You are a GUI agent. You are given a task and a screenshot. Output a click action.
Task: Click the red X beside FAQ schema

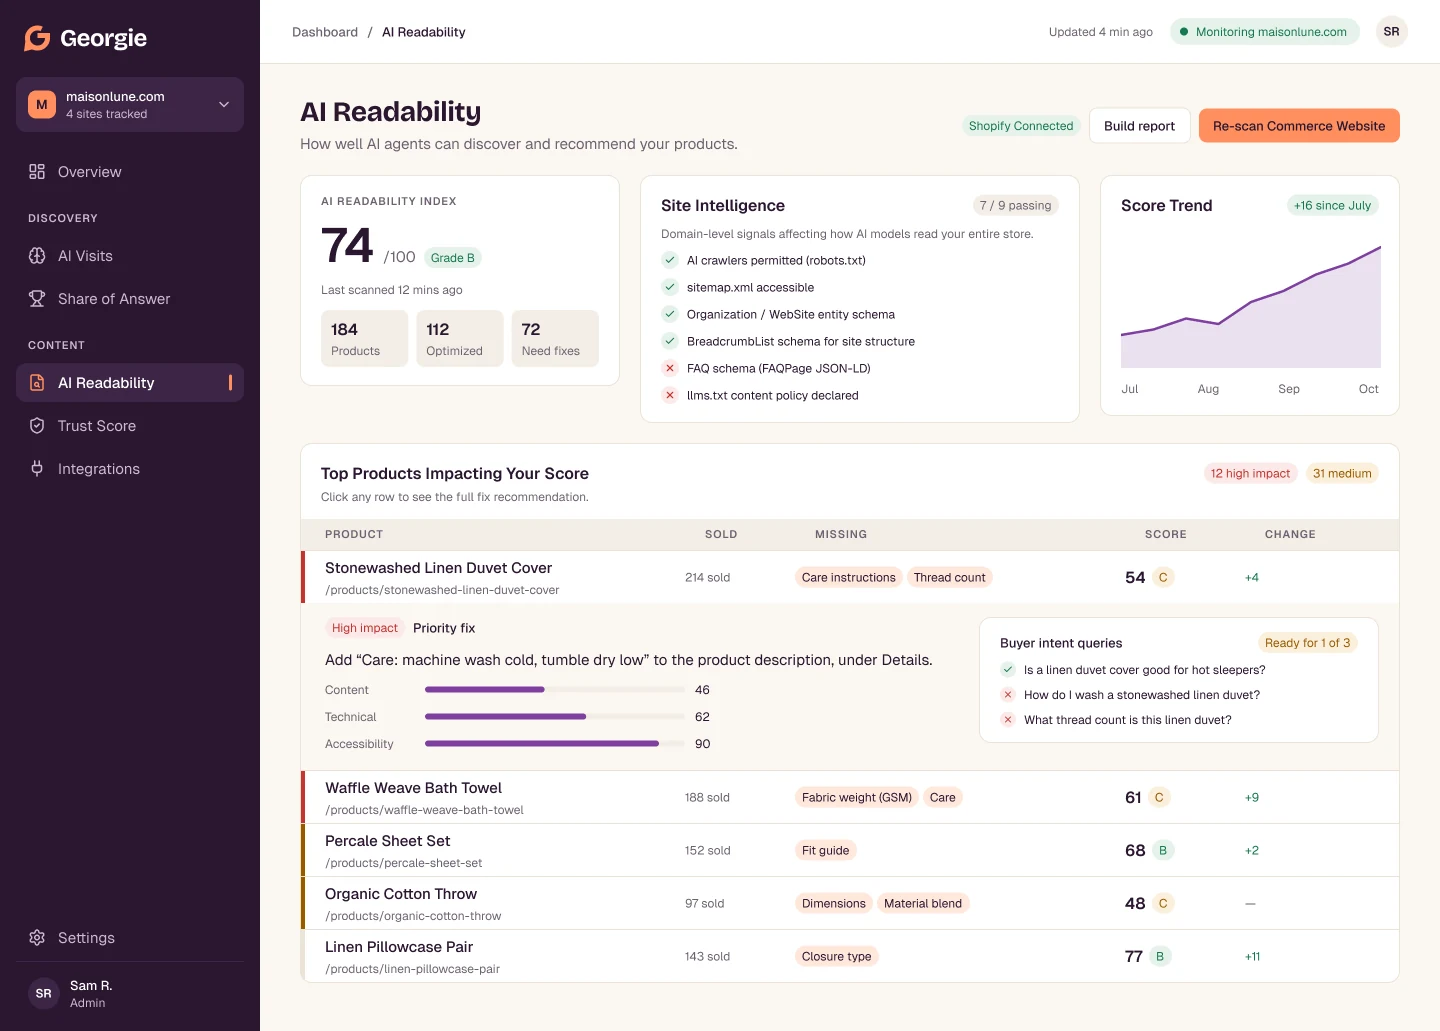670,368
